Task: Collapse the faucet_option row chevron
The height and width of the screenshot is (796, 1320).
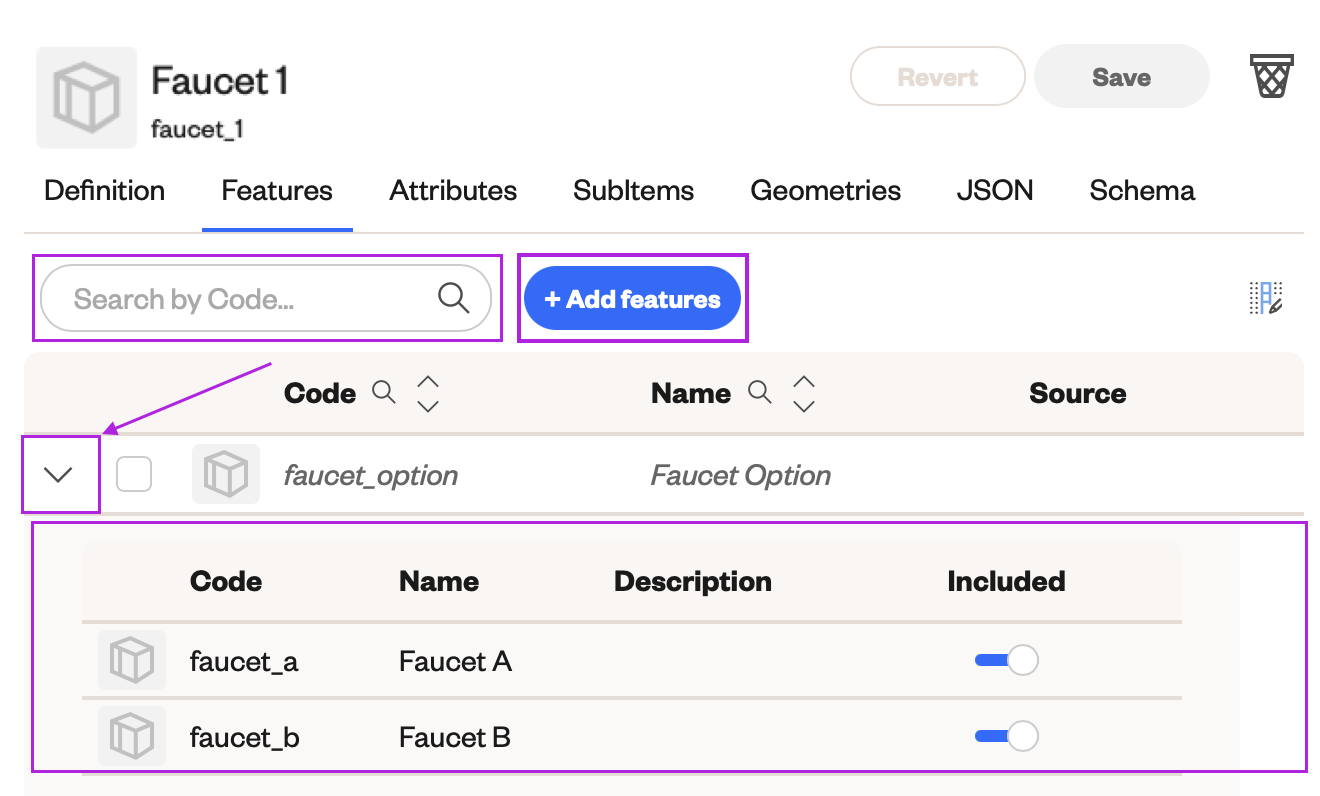Action: tap(60, 475)
